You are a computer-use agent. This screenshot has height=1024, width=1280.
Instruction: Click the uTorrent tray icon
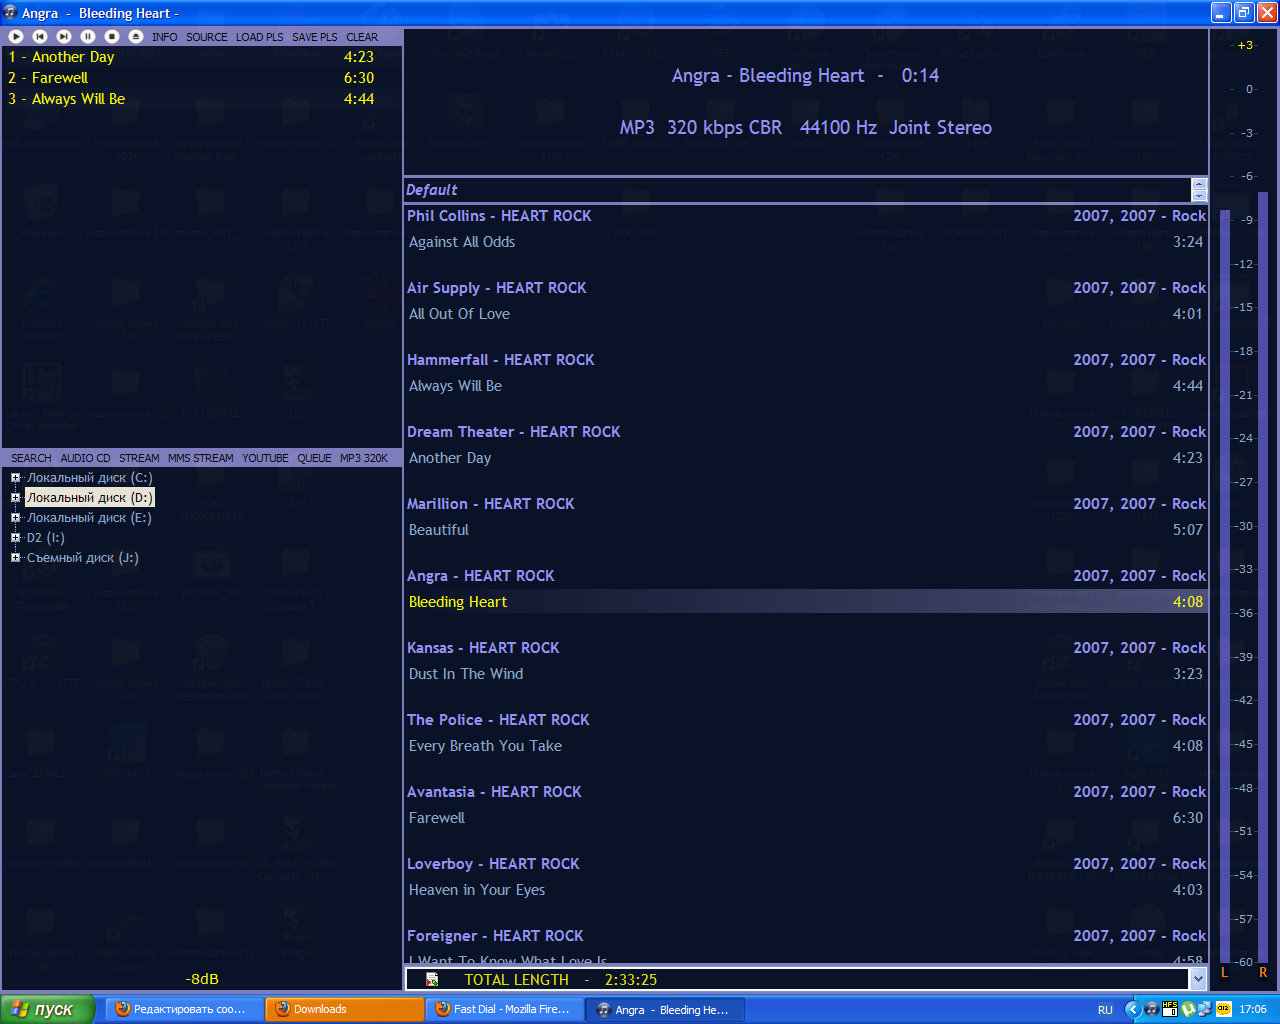[x=1188, y=1009]
